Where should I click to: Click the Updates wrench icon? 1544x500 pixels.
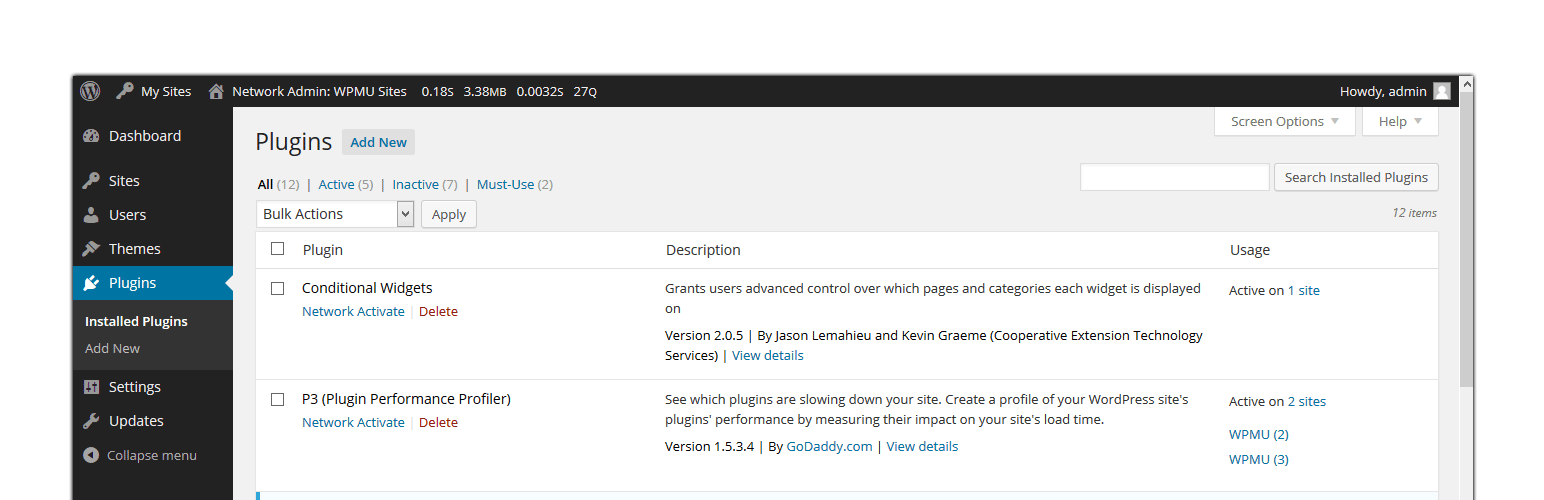[92, 421]
